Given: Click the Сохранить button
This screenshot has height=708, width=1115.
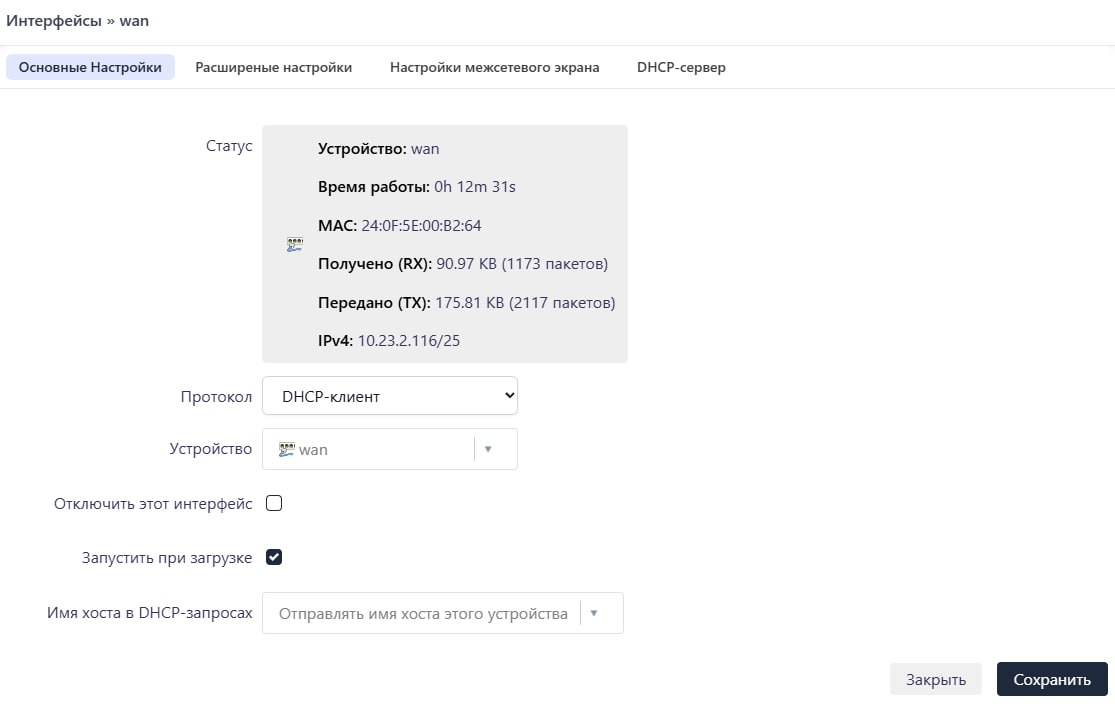Looking at the screenshot, I should (x=1052, y=680).
